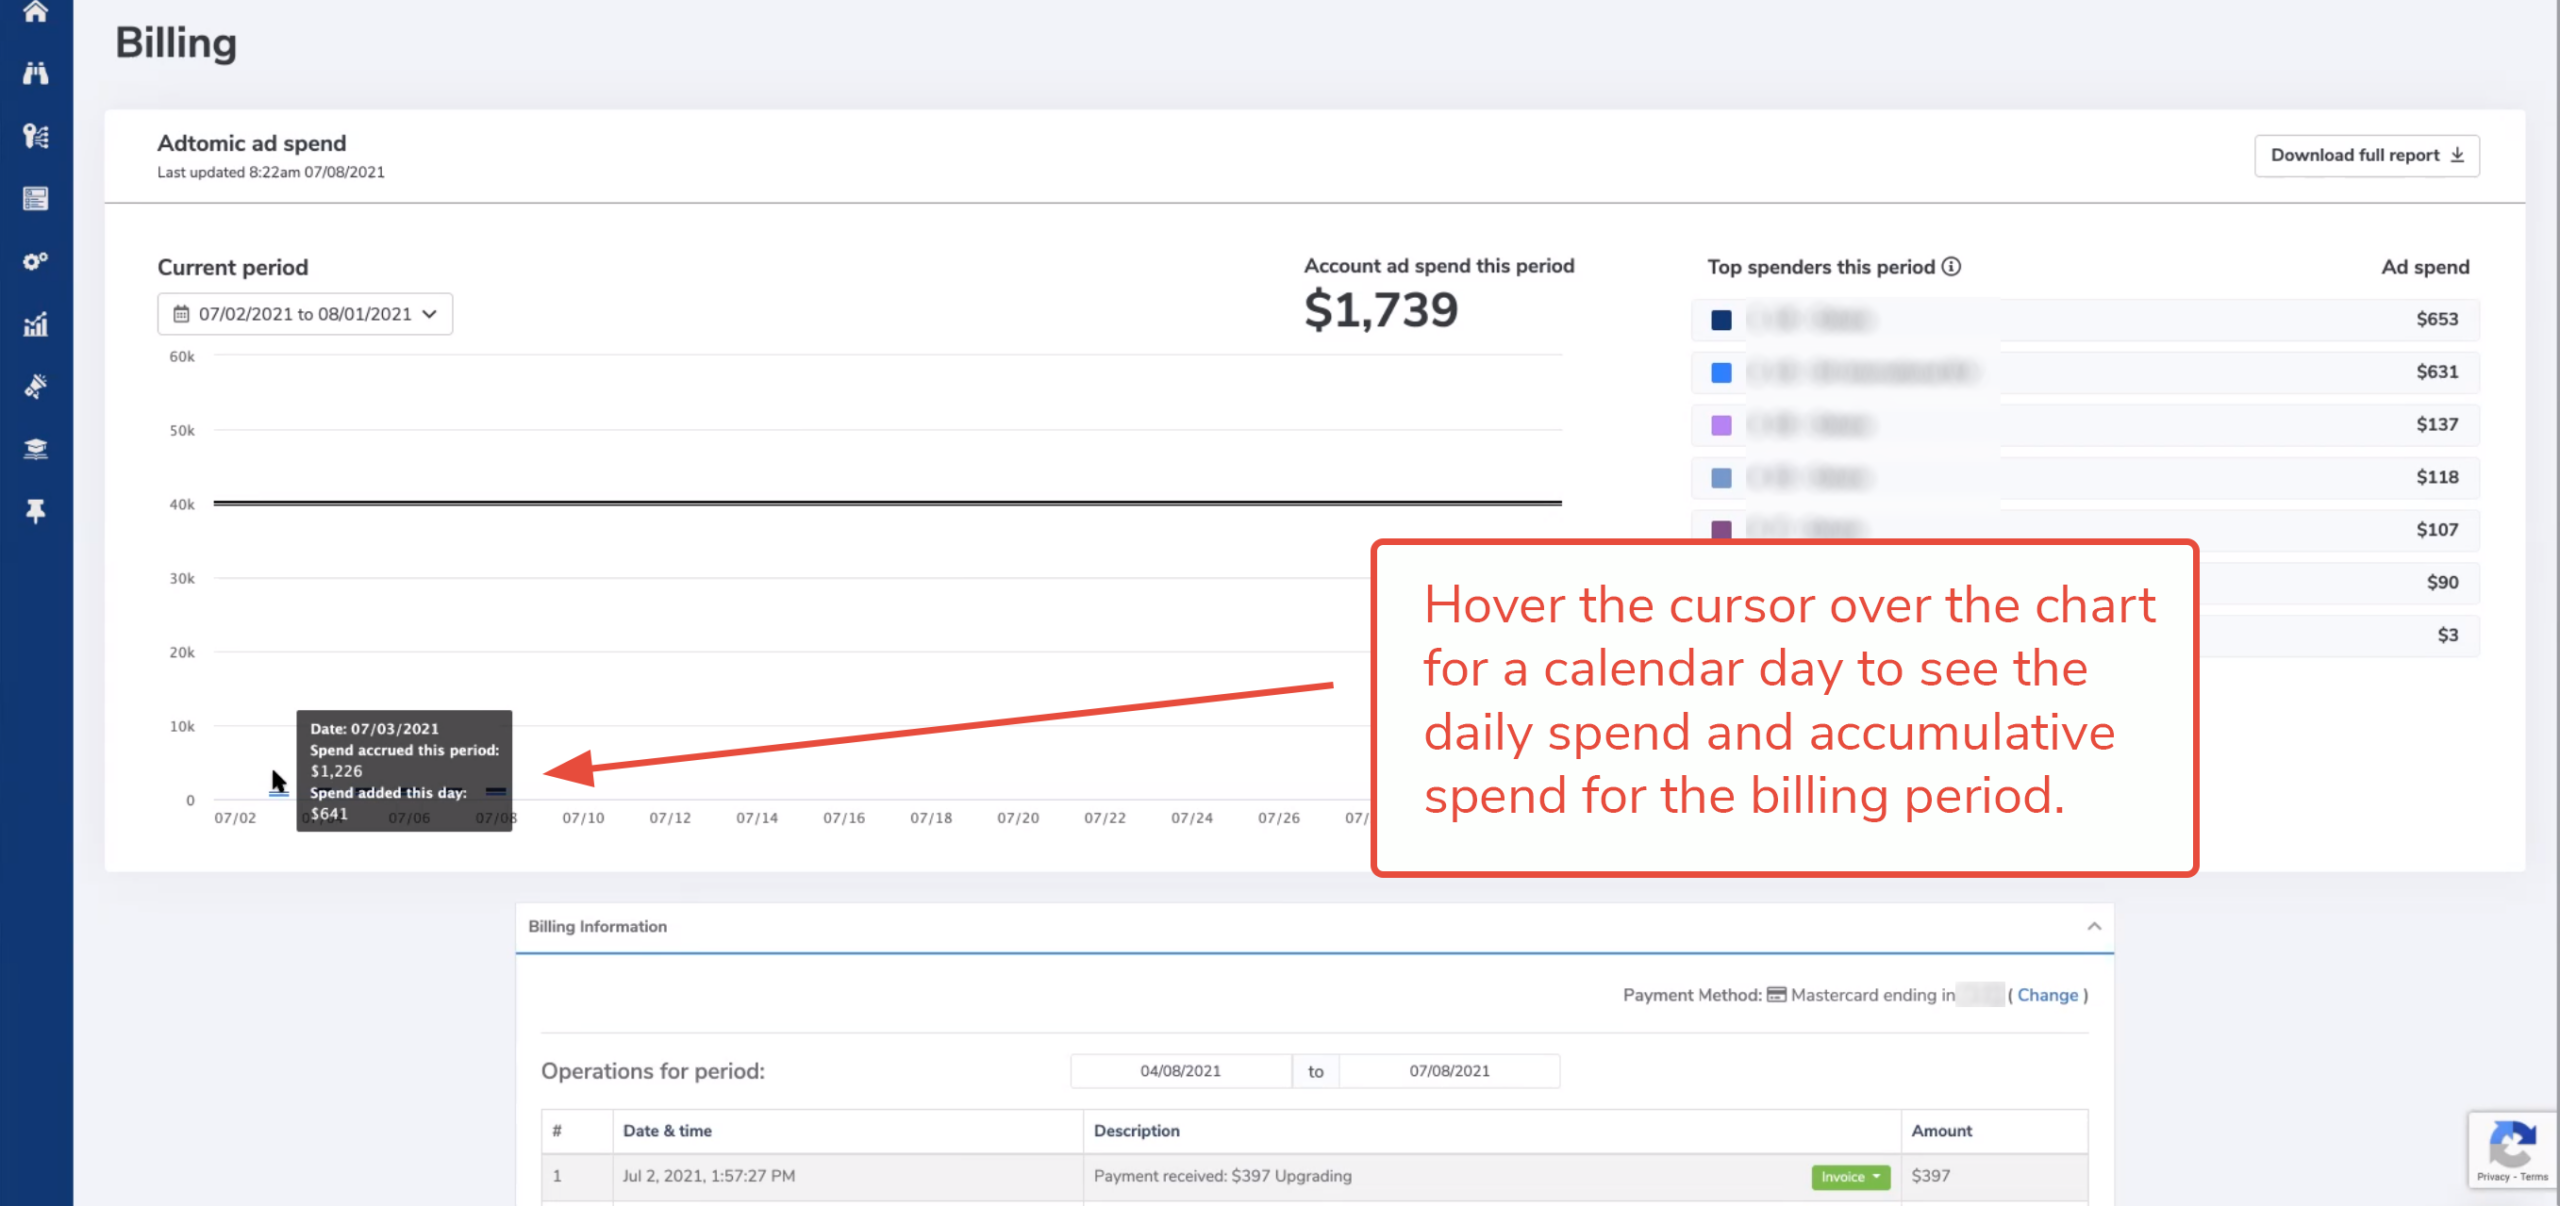Open the home icon in sidebar
The image size is (2560, 1206).
[x=36, y=12]
